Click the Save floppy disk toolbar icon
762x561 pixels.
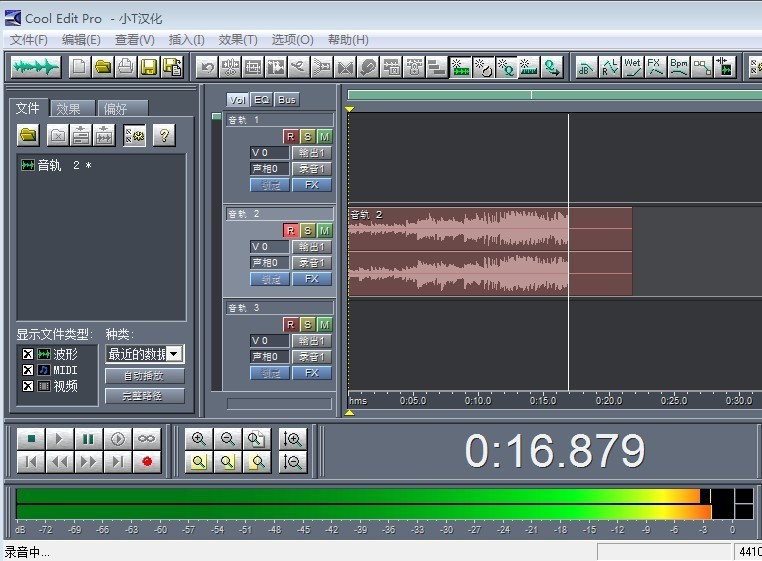pos(149,67)
